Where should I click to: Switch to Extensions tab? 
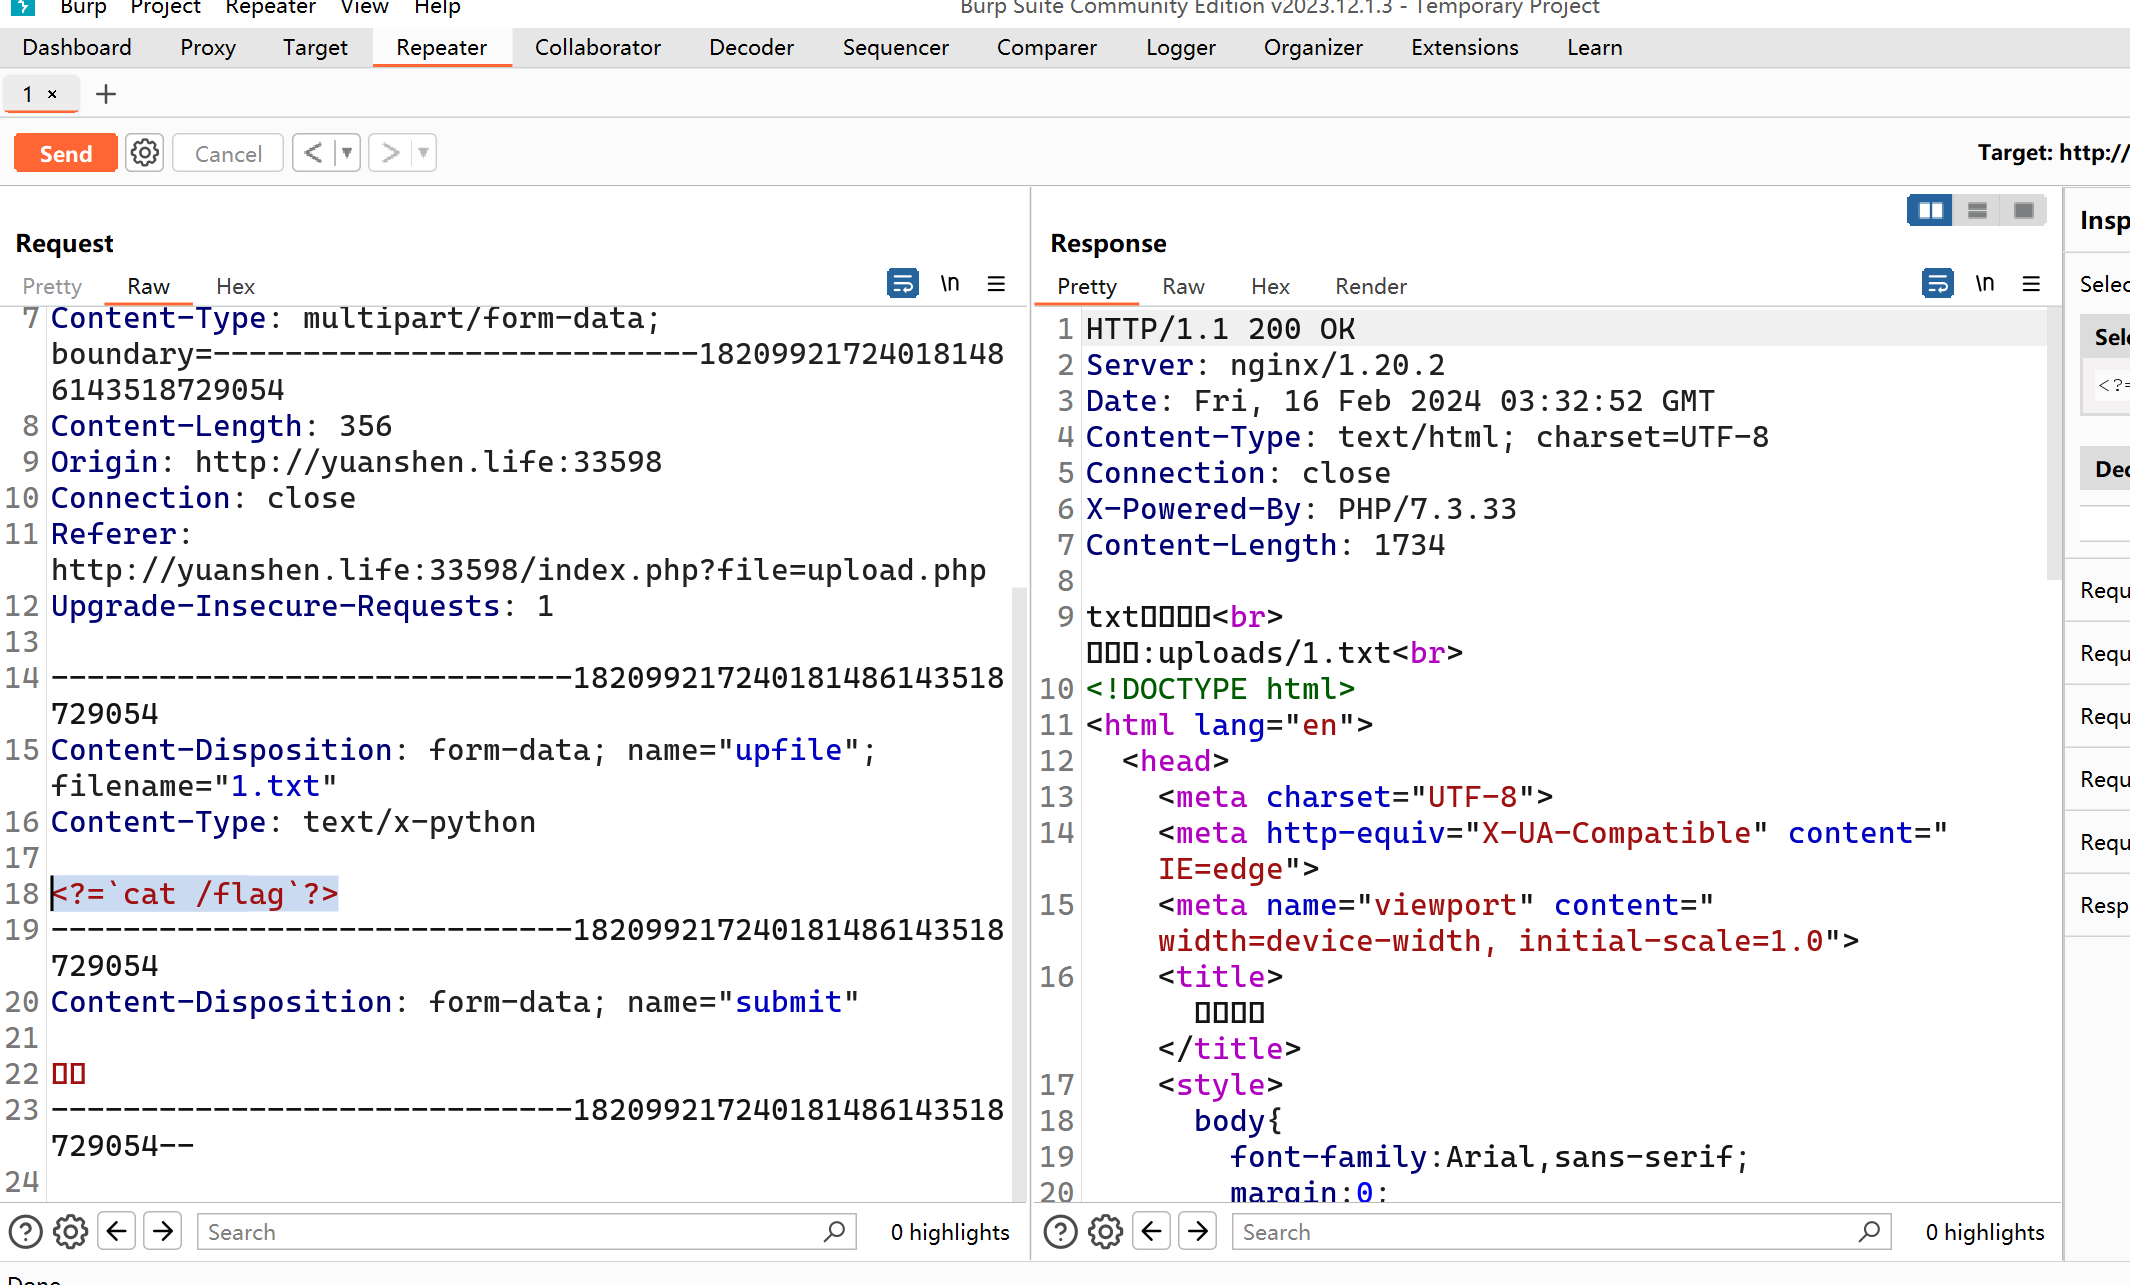click(1464, 47)
